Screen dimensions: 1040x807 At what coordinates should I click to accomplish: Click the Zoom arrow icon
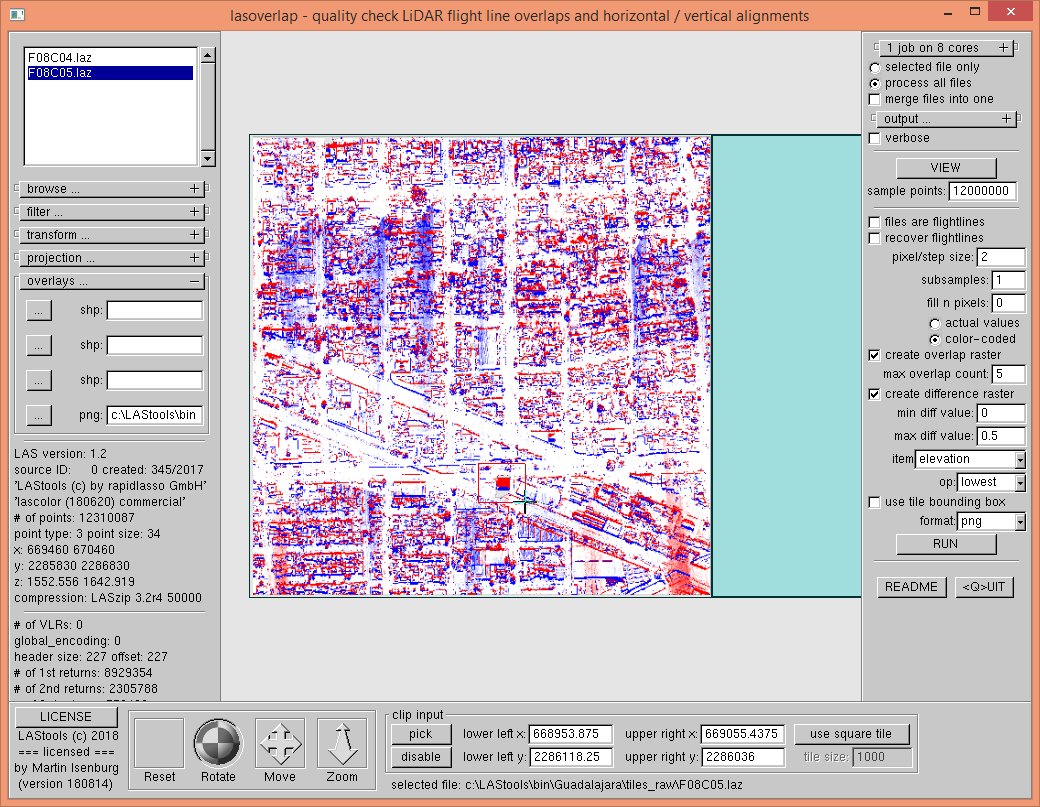coord(342,743)
